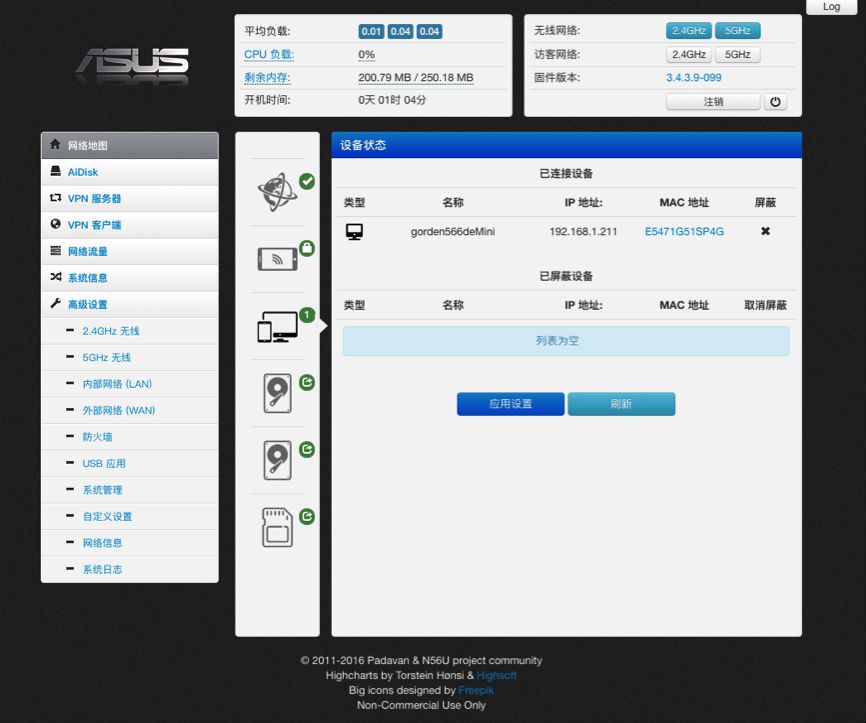This screenshot has width=866, height=723.
Task: Click the globe icon beside VPN 客户端
Action: click(55, 224)
